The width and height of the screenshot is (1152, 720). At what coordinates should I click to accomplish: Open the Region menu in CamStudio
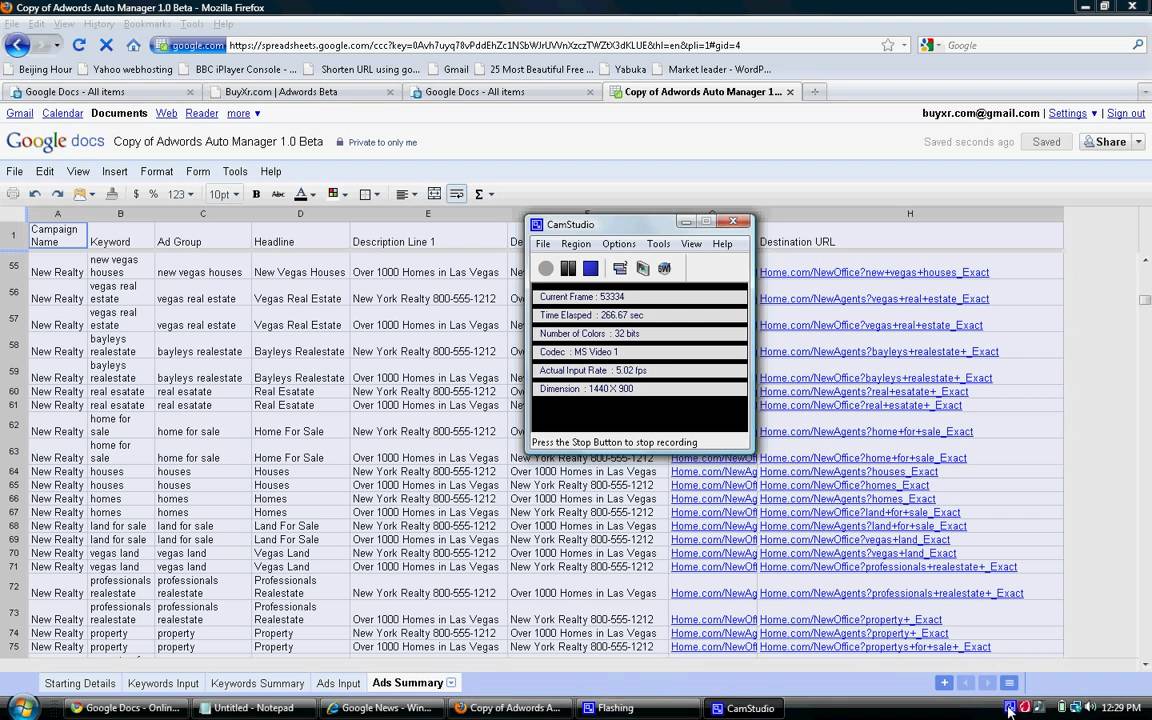coord(576,244)
